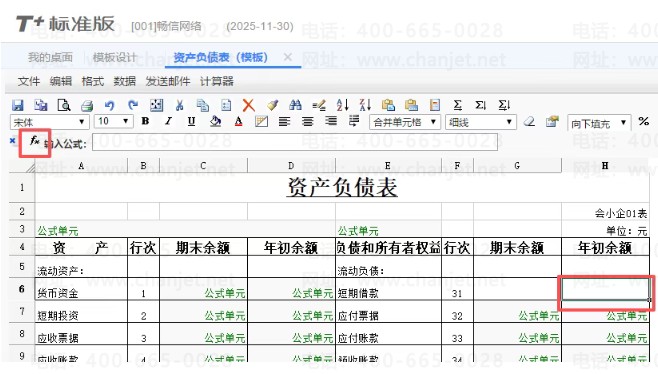Undo the last action
658x374 pixels.
110,105
